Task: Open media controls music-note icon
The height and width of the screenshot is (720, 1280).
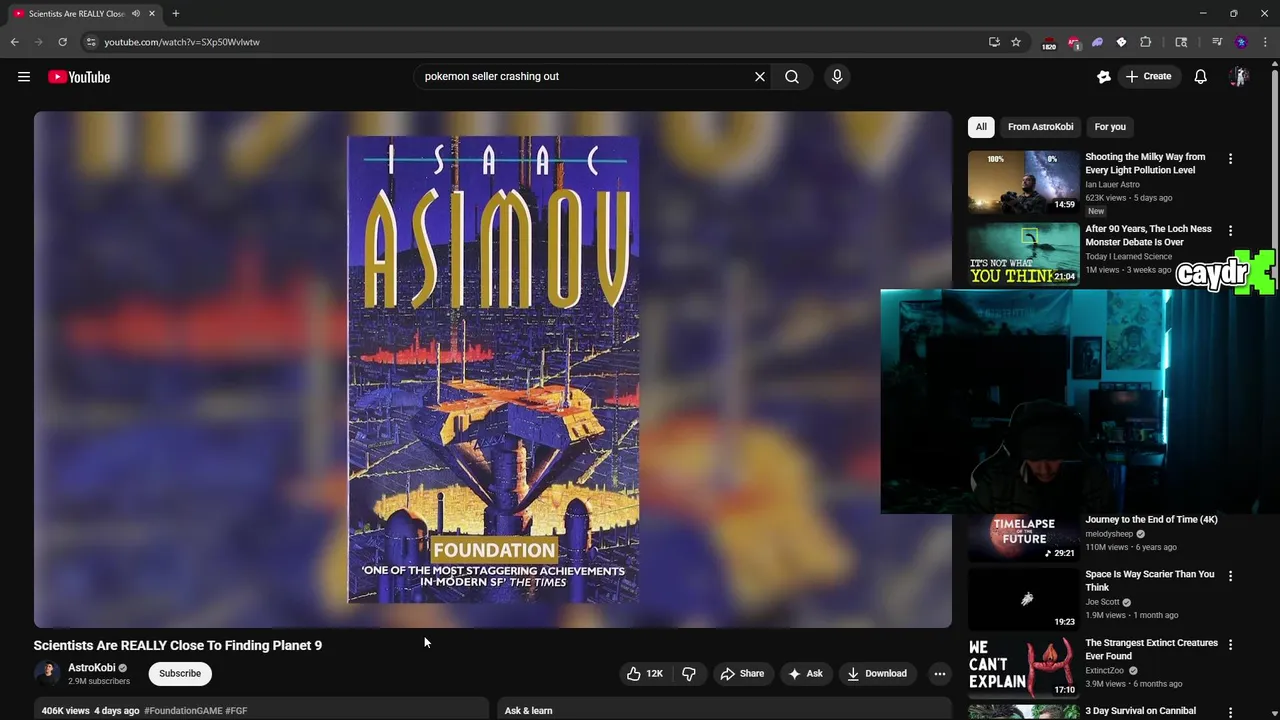Action: pos(1217,42)
